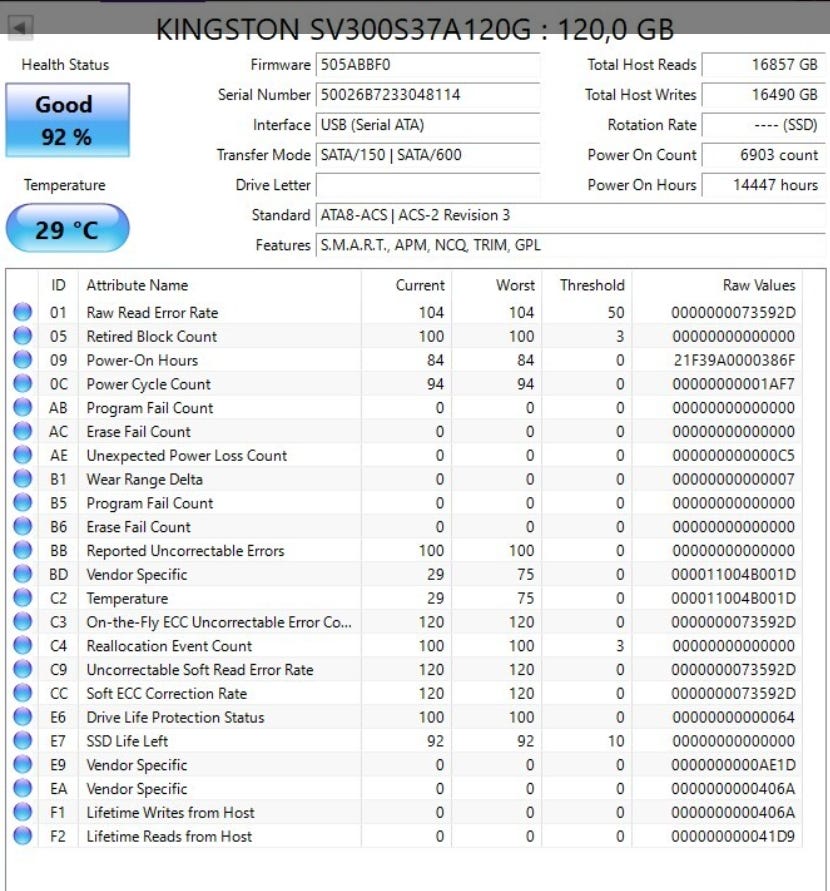Click status icon of Reallocation Event Count

23,646
